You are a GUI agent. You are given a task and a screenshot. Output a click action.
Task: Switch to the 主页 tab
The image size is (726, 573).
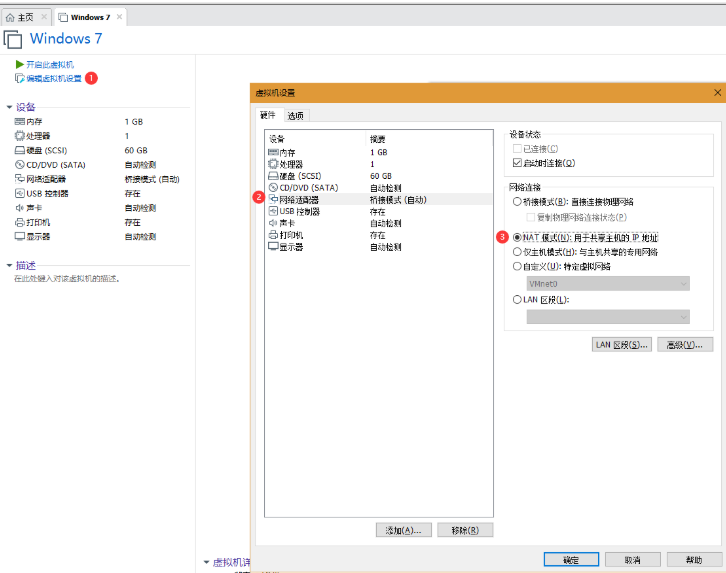pyautogui.click(x=25, y=18)
